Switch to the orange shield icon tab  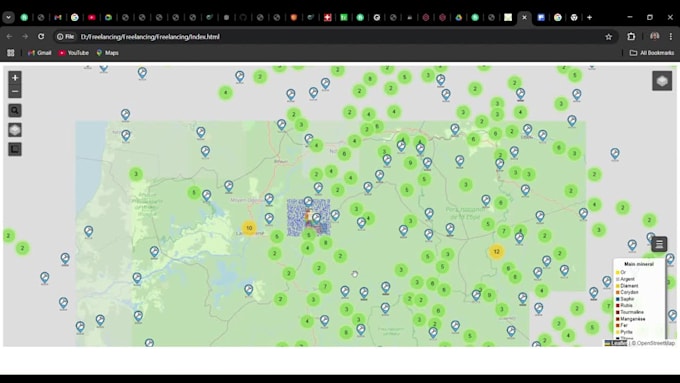[x=294, y=17]
